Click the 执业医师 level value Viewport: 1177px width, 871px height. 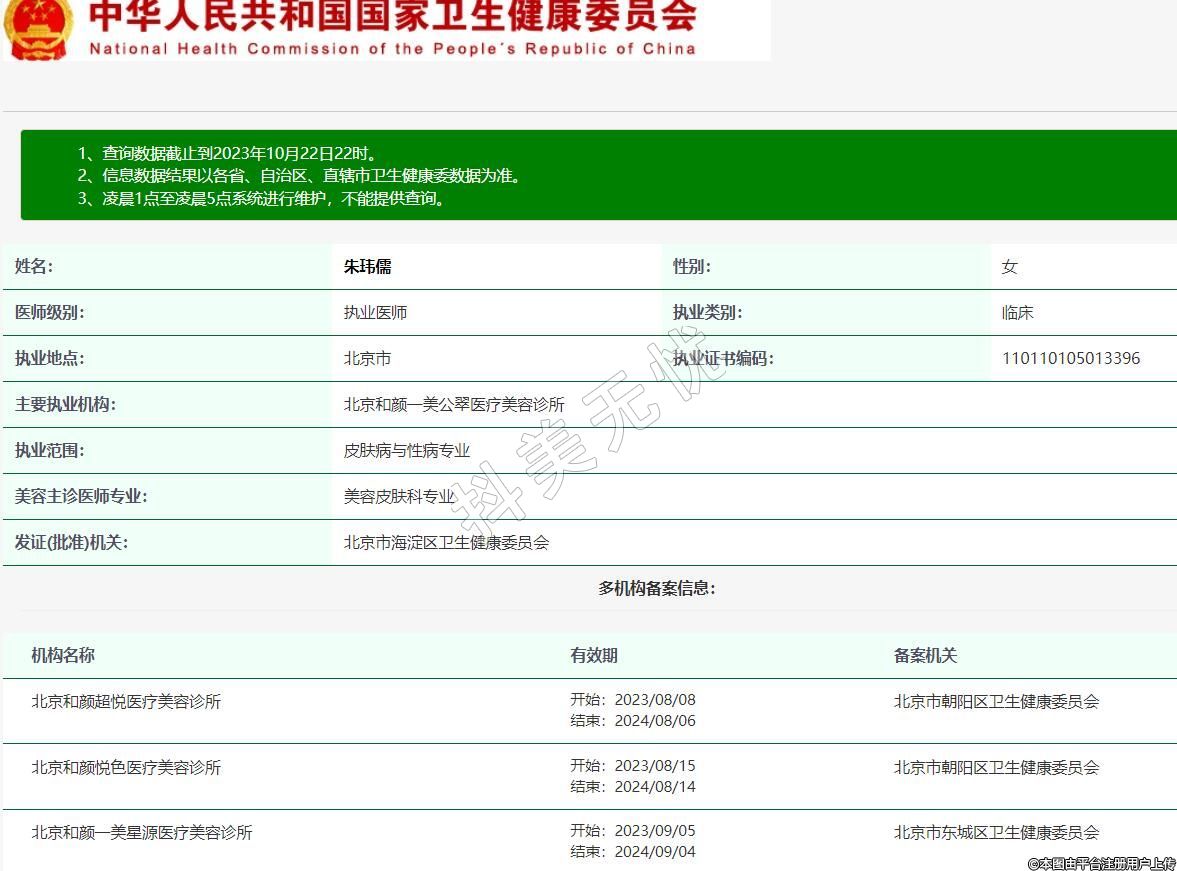tap(375, 313)
